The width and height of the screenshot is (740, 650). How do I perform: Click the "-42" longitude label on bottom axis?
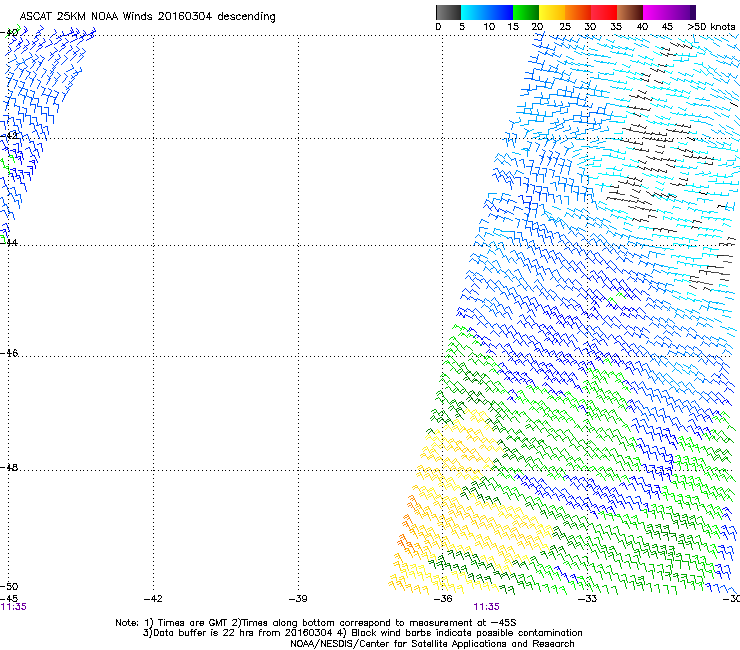coord(153,599)
